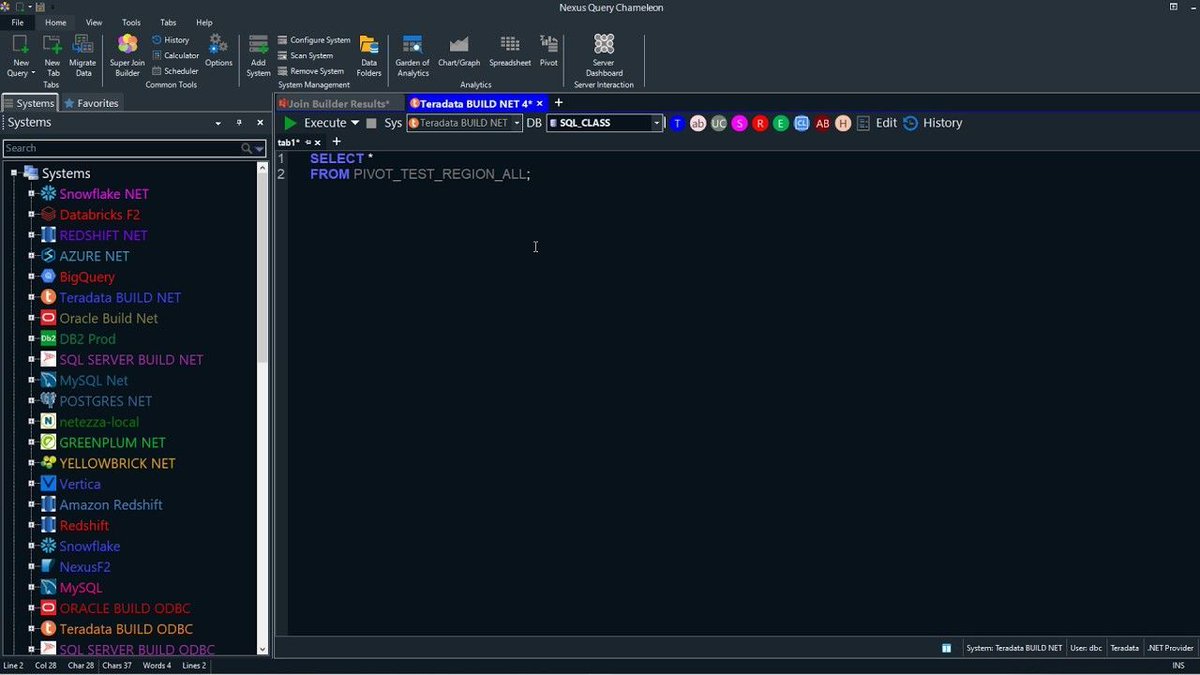Open a New Tab from the ribbon

pos(52,55)
